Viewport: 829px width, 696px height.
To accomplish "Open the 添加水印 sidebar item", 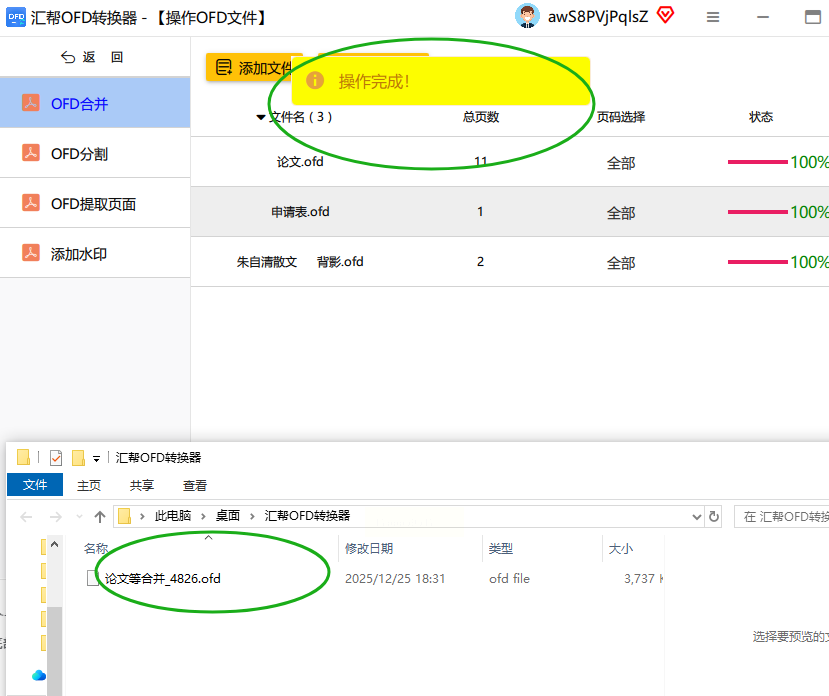I will [95, 253].
